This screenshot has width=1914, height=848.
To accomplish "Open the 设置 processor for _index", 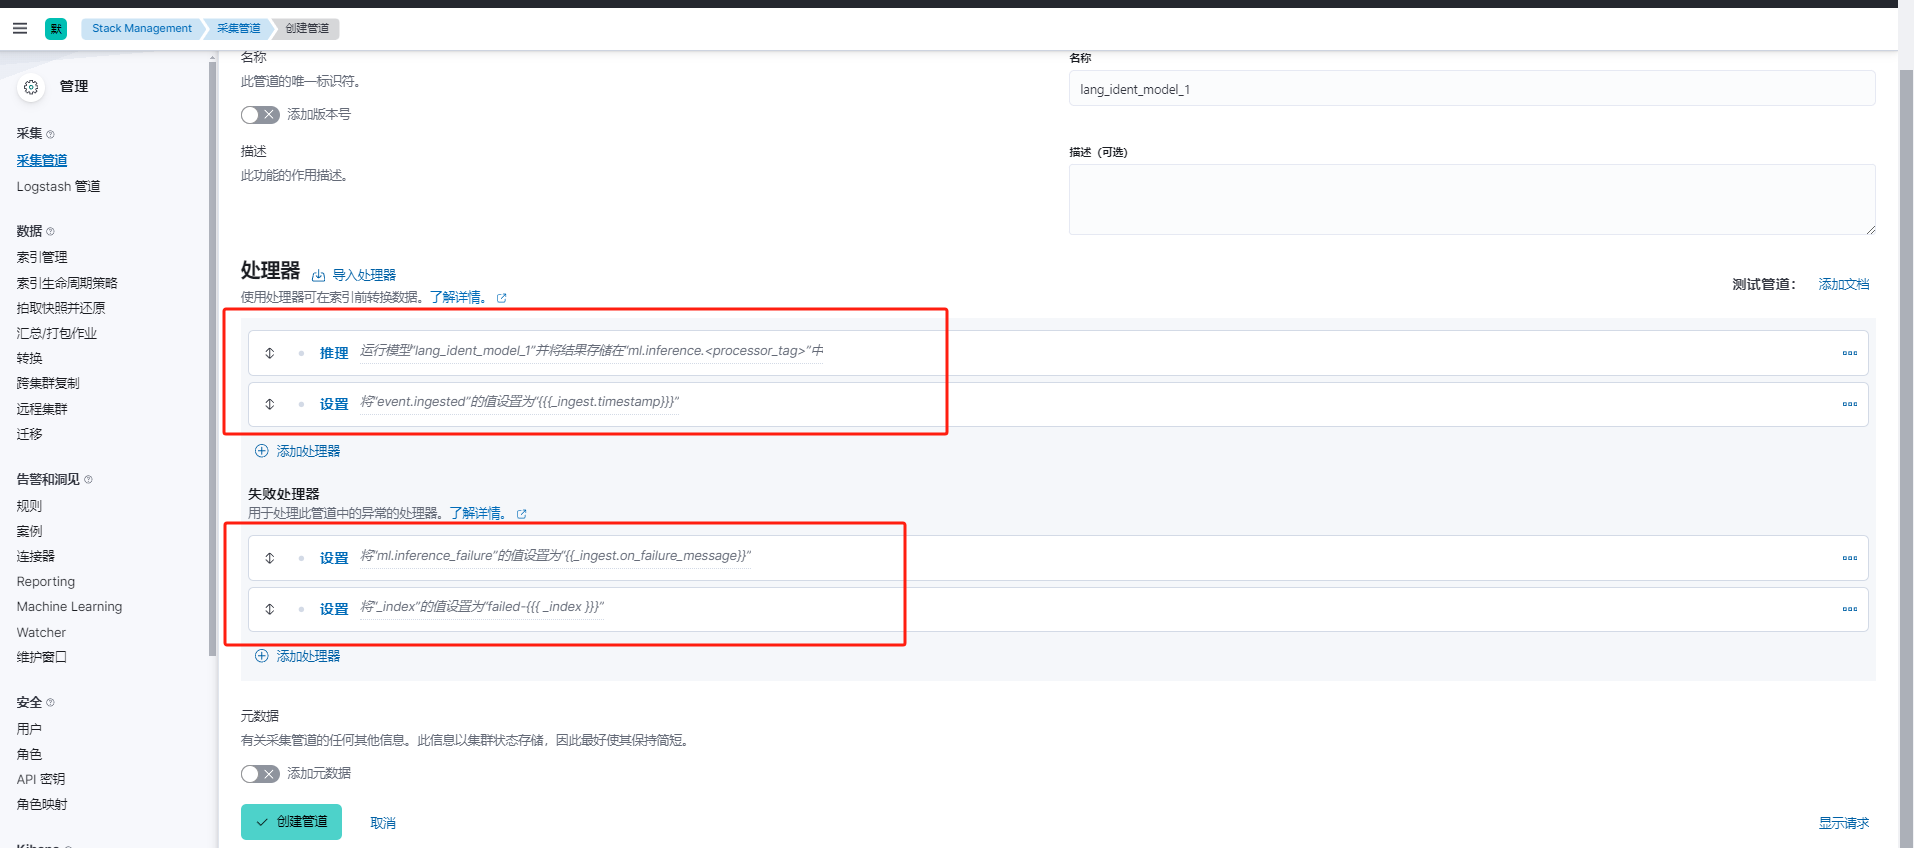I will [x=334, y=609].
